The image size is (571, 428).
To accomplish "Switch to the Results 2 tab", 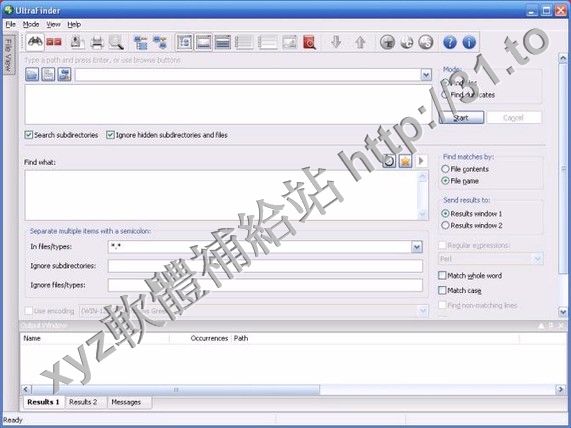I will click(83, 402).
